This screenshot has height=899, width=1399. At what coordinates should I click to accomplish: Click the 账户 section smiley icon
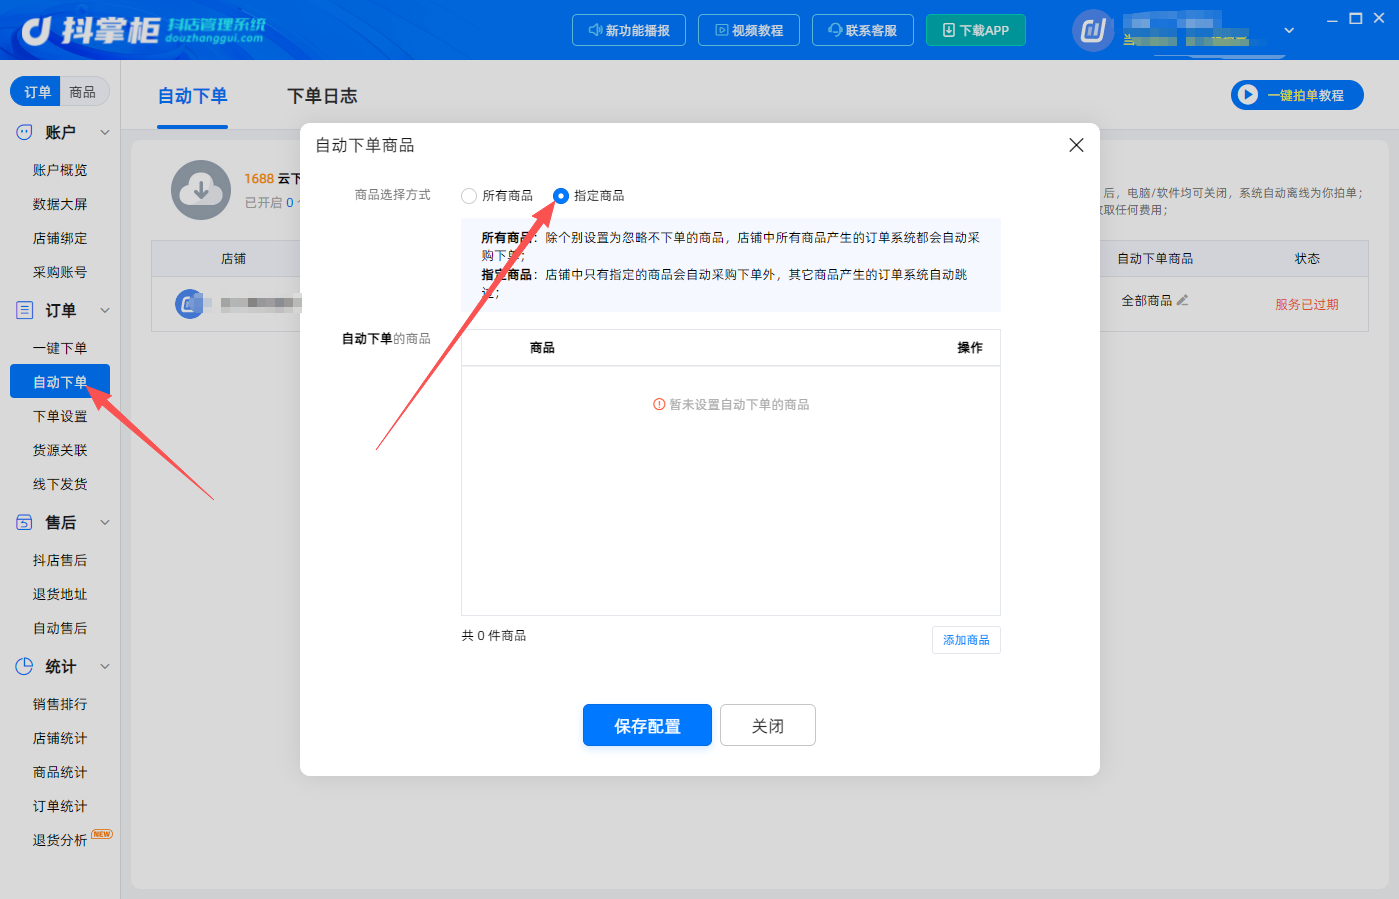24,132
